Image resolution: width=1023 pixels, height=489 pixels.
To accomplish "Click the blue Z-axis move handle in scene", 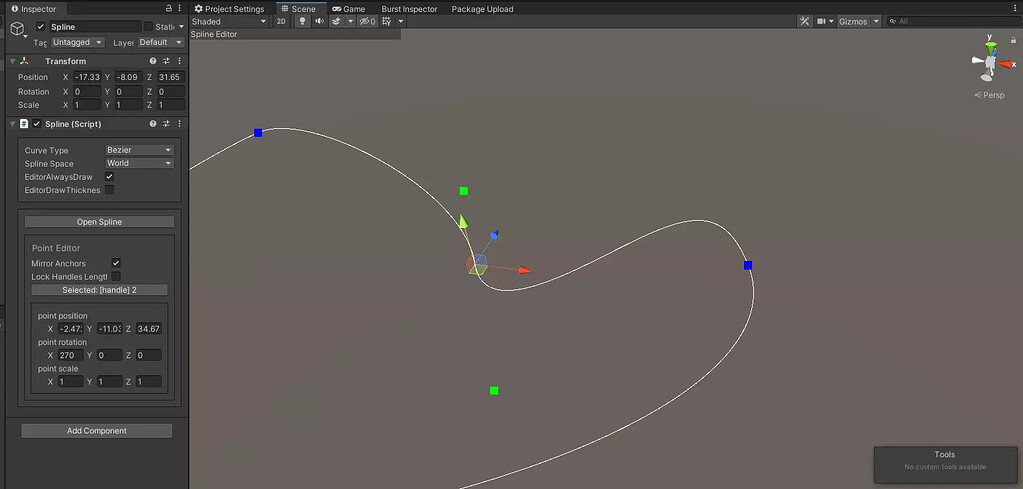I will [x=494, y=234].
